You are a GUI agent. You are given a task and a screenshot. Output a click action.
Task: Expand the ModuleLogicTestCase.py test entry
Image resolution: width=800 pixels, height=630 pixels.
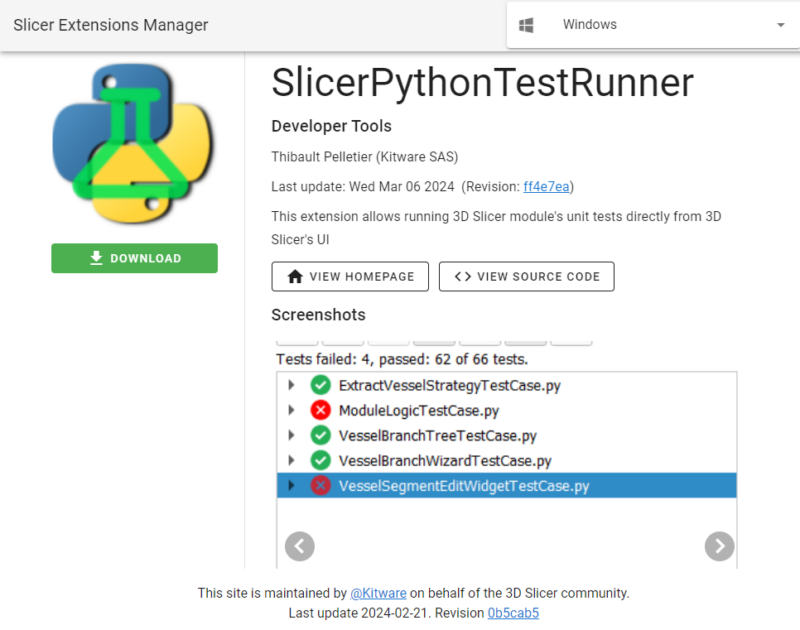[291, 410]
